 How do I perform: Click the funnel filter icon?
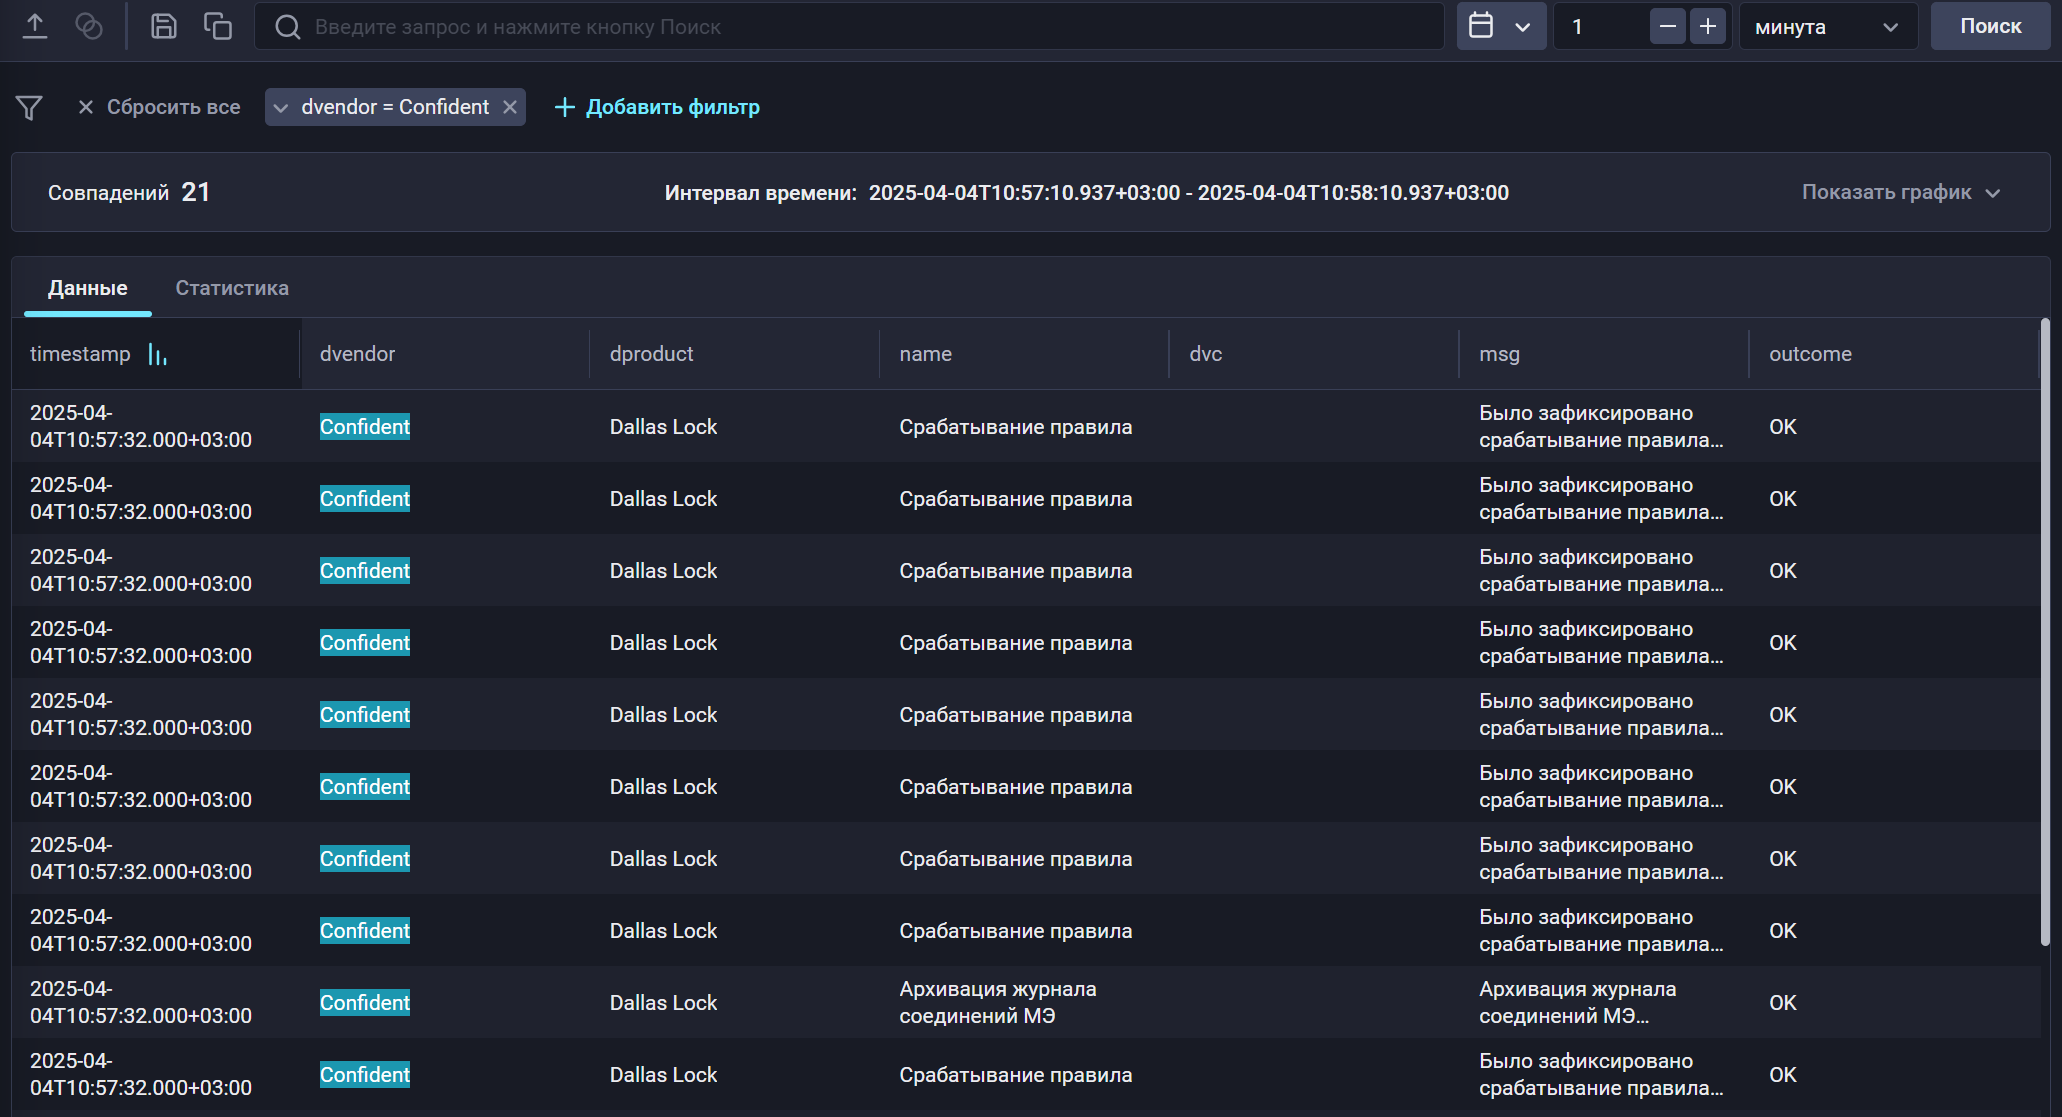tap(29, 107)
